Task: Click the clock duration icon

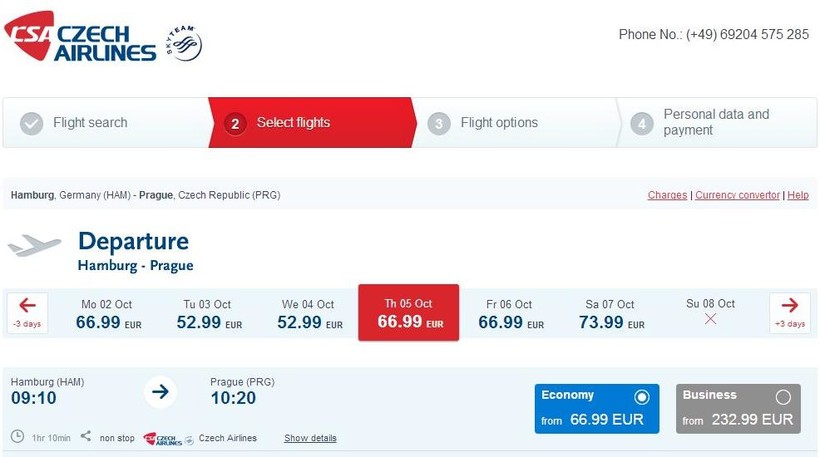Action: (x=17, y=437)
